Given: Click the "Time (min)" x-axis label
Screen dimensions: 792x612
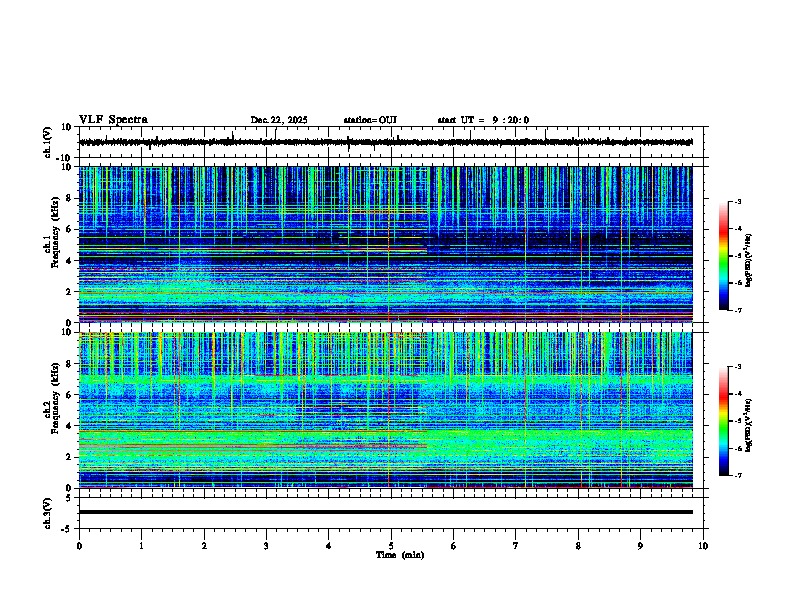Looking at the screenshot, I should [x=400, y=555].
